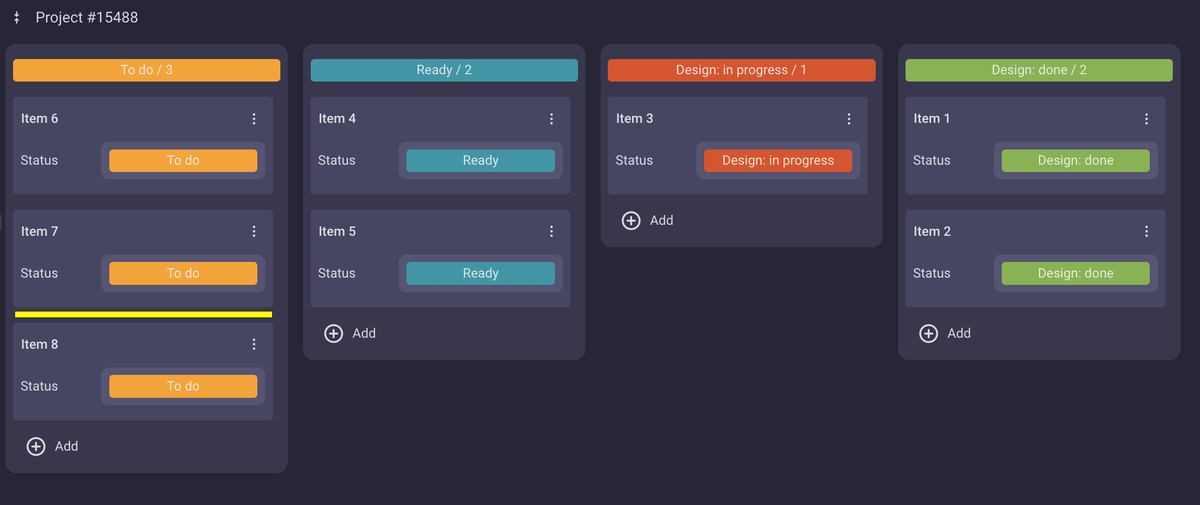The width and height of the screenshot is (1200, 505).
Task: Click the plus icon in Design: in progress column
Action: click(x=631, y=221)
